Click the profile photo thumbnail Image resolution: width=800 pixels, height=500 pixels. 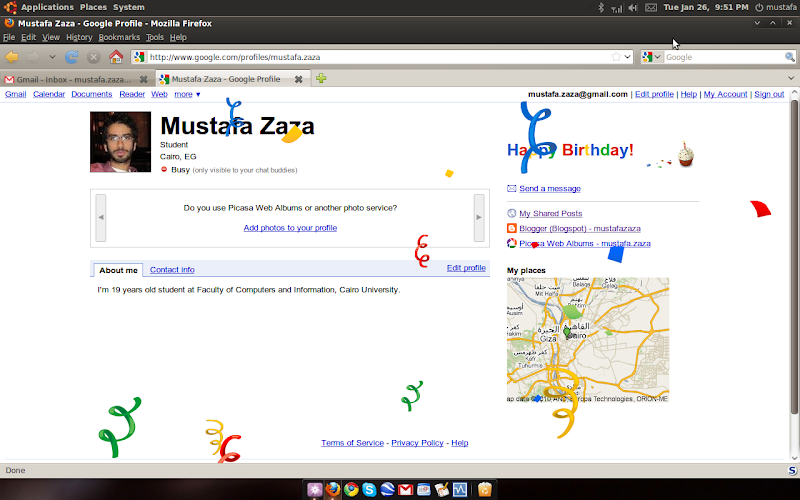coord(120,142)
